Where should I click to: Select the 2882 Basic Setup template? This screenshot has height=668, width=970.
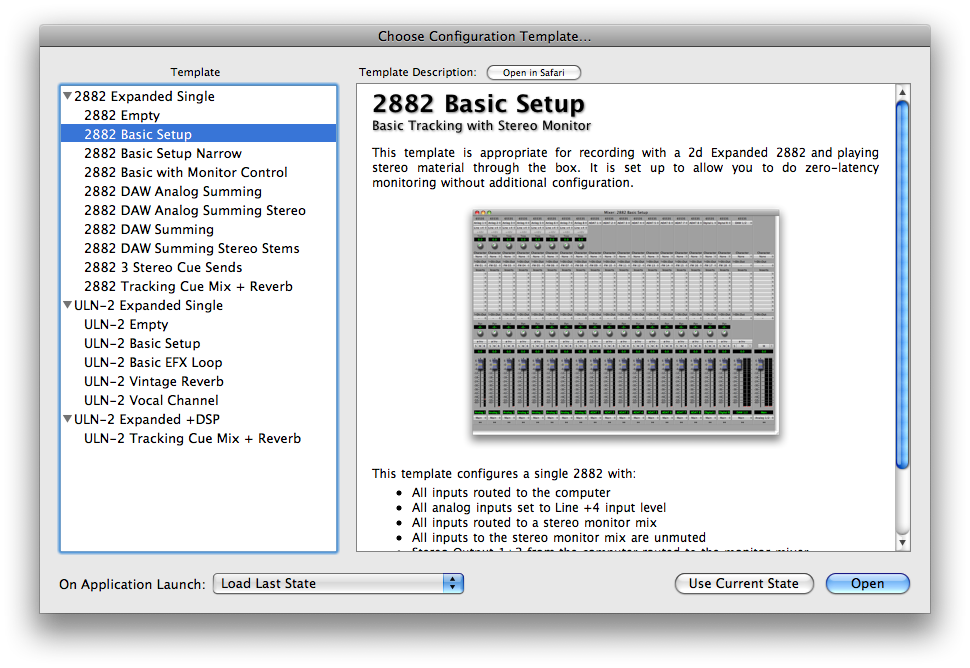[x=199, y=134]
